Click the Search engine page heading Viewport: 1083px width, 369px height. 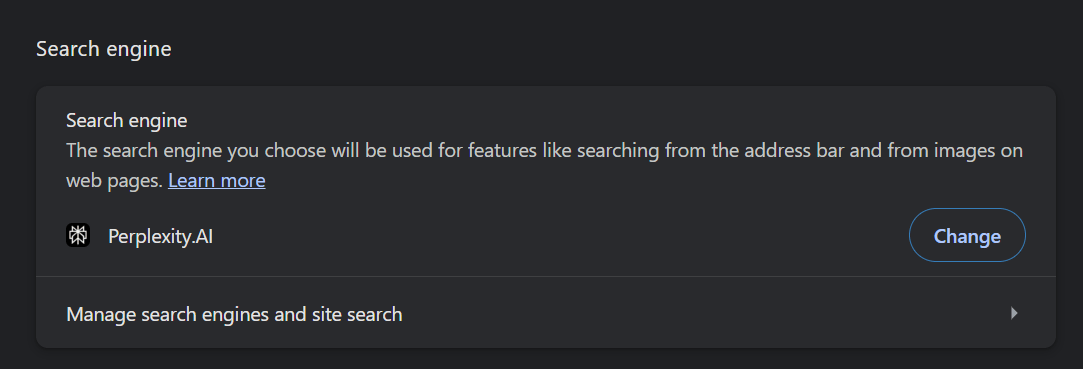pyautogui.click(x=104, y=49)
